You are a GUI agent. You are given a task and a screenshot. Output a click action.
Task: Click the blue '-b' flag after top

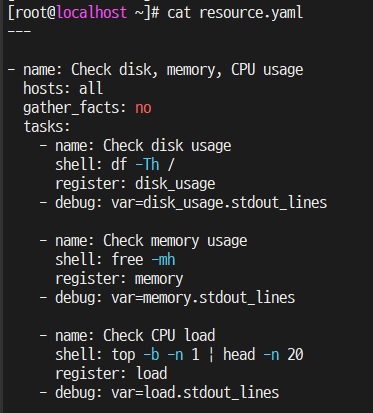151,354
